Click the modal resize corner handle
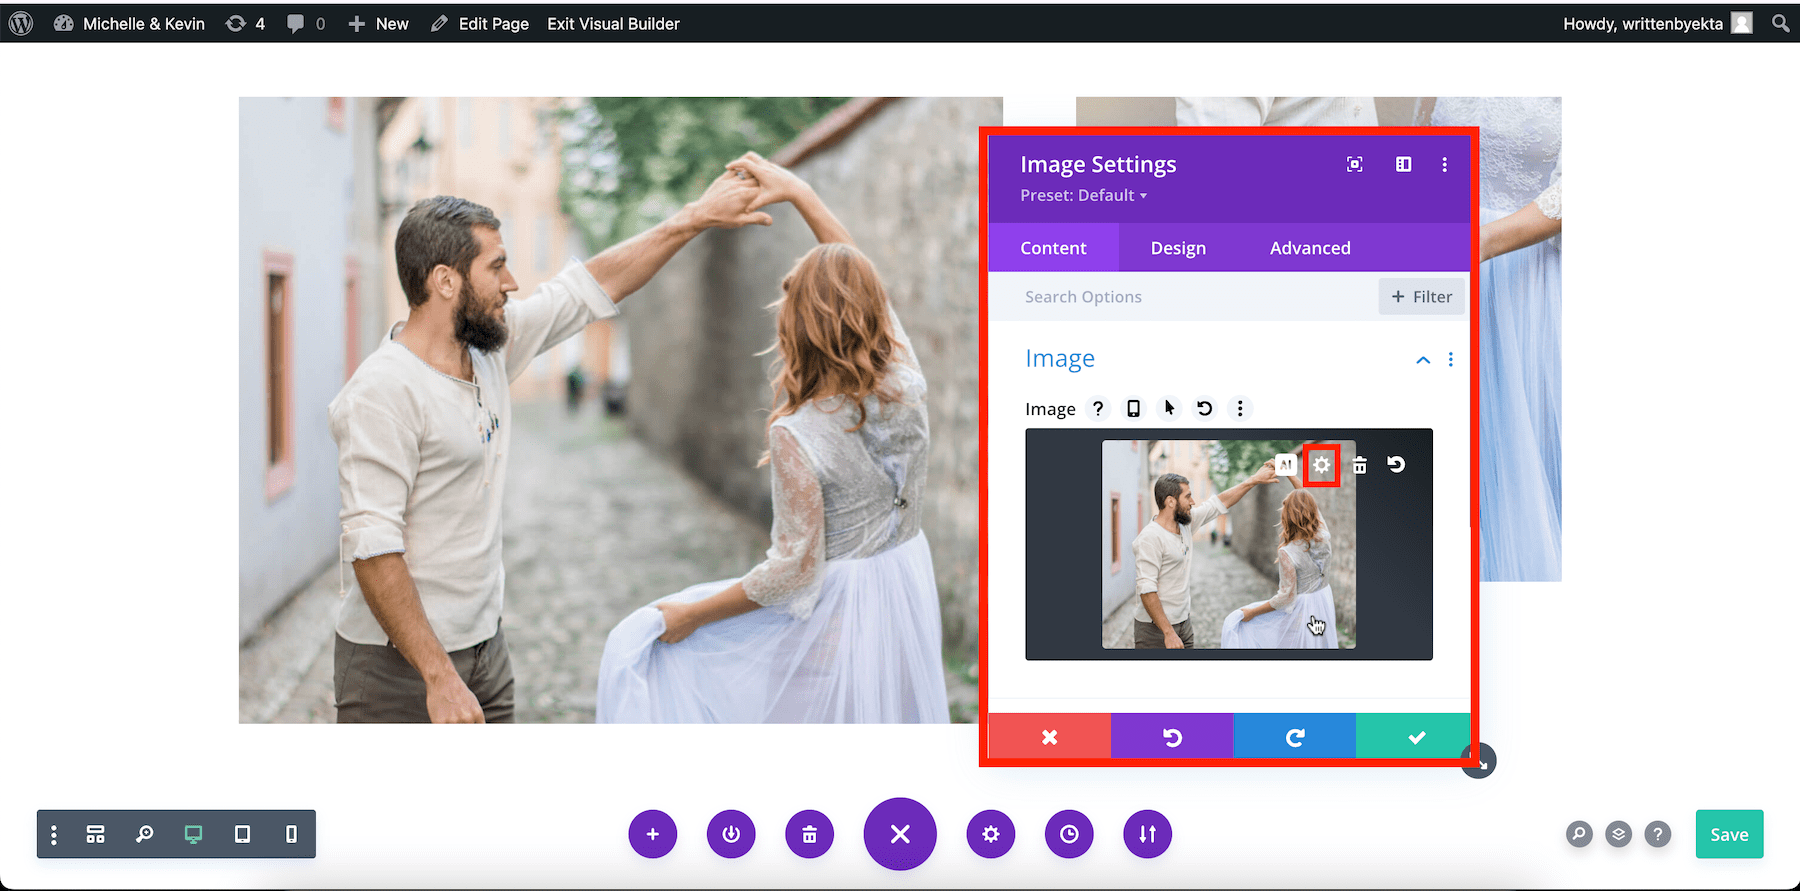 point(1481,763)
